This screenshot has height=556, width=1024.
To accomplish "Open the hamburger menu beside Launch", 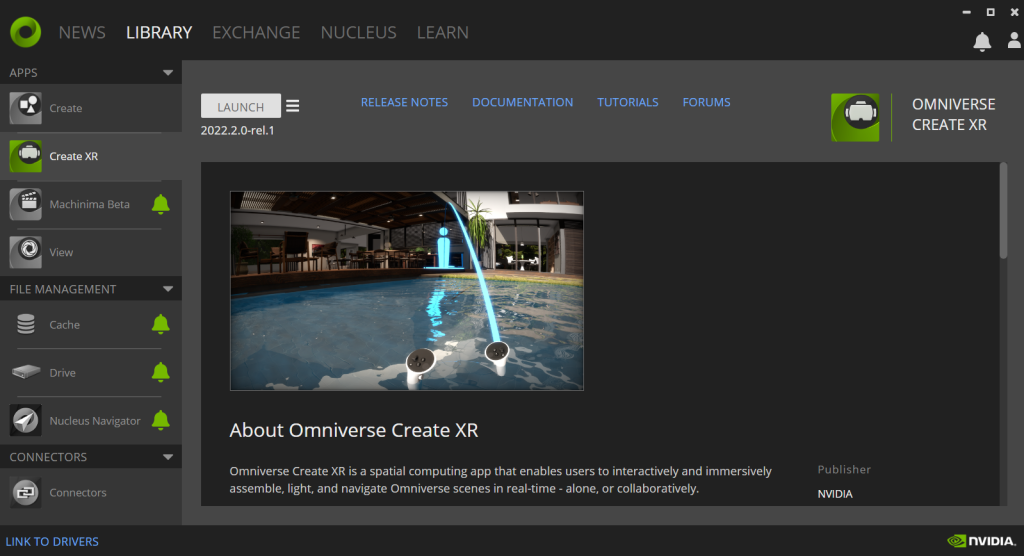I will point(293,106).
